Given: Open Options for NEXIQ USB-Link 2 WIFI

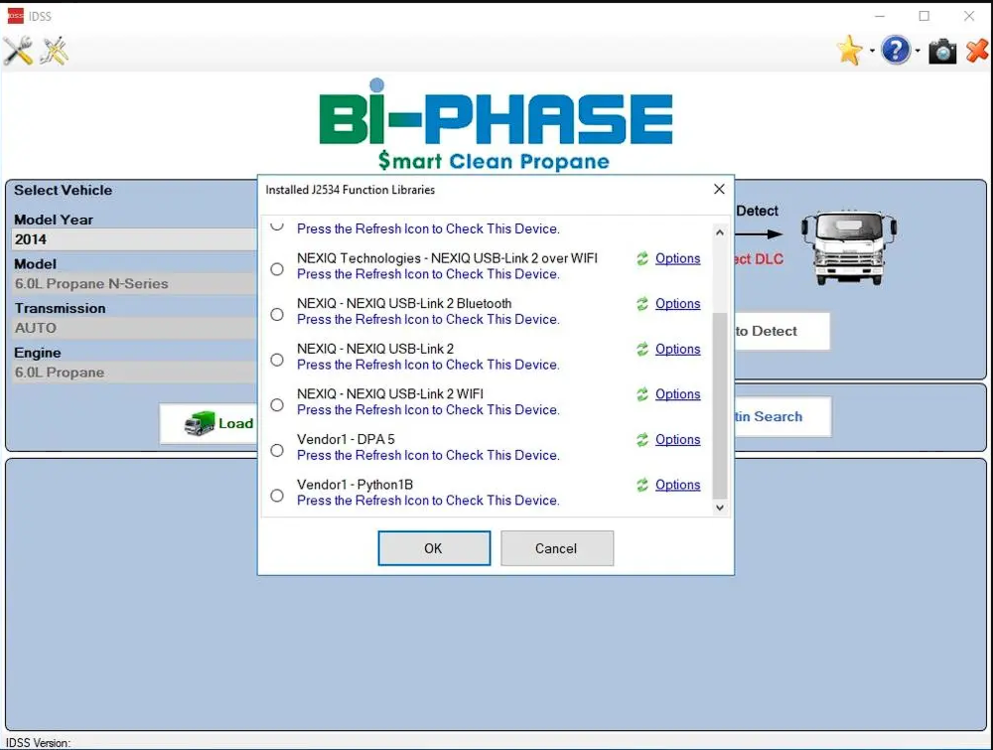Looking at the screenshot, I should pyautogui.click(x=677, y=394).
